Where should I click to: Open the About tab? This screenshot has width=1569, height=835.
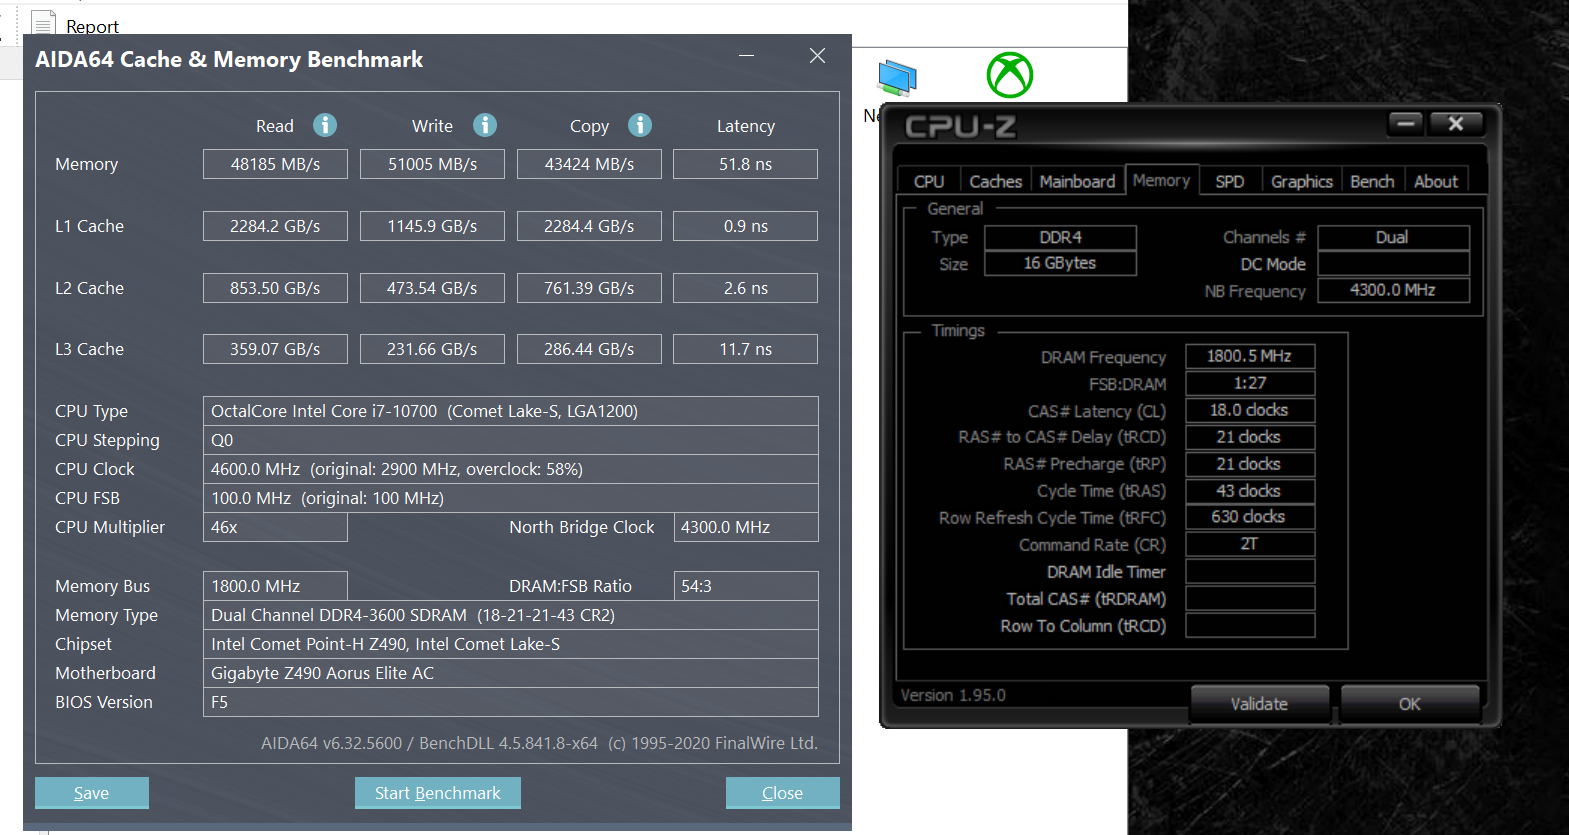tap(1436, 181)
